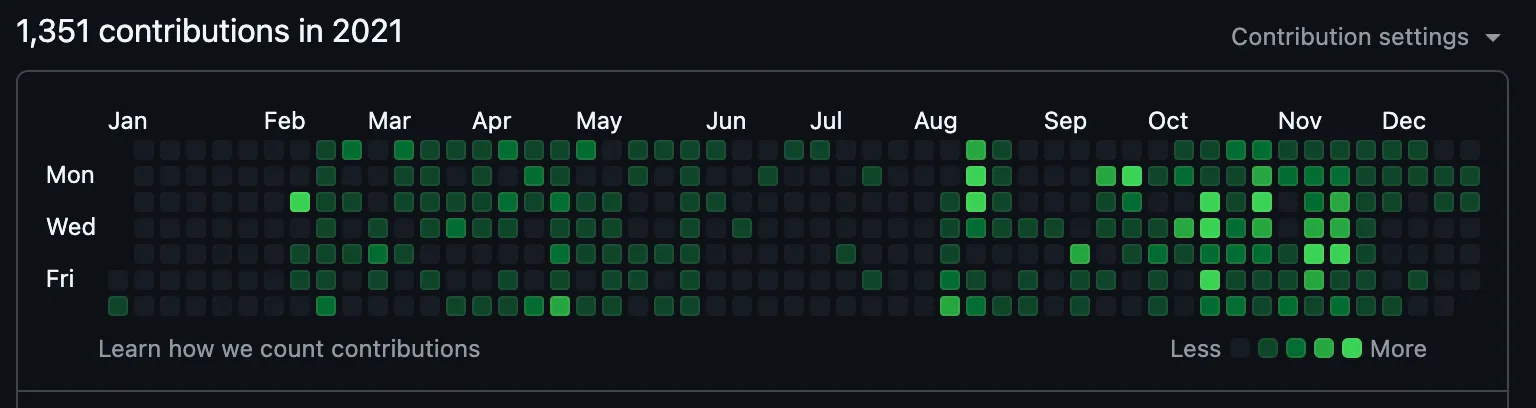The image size is (1536, 408).
Task: Click the bright Saturday cell in early August
Action: (950, 306)
